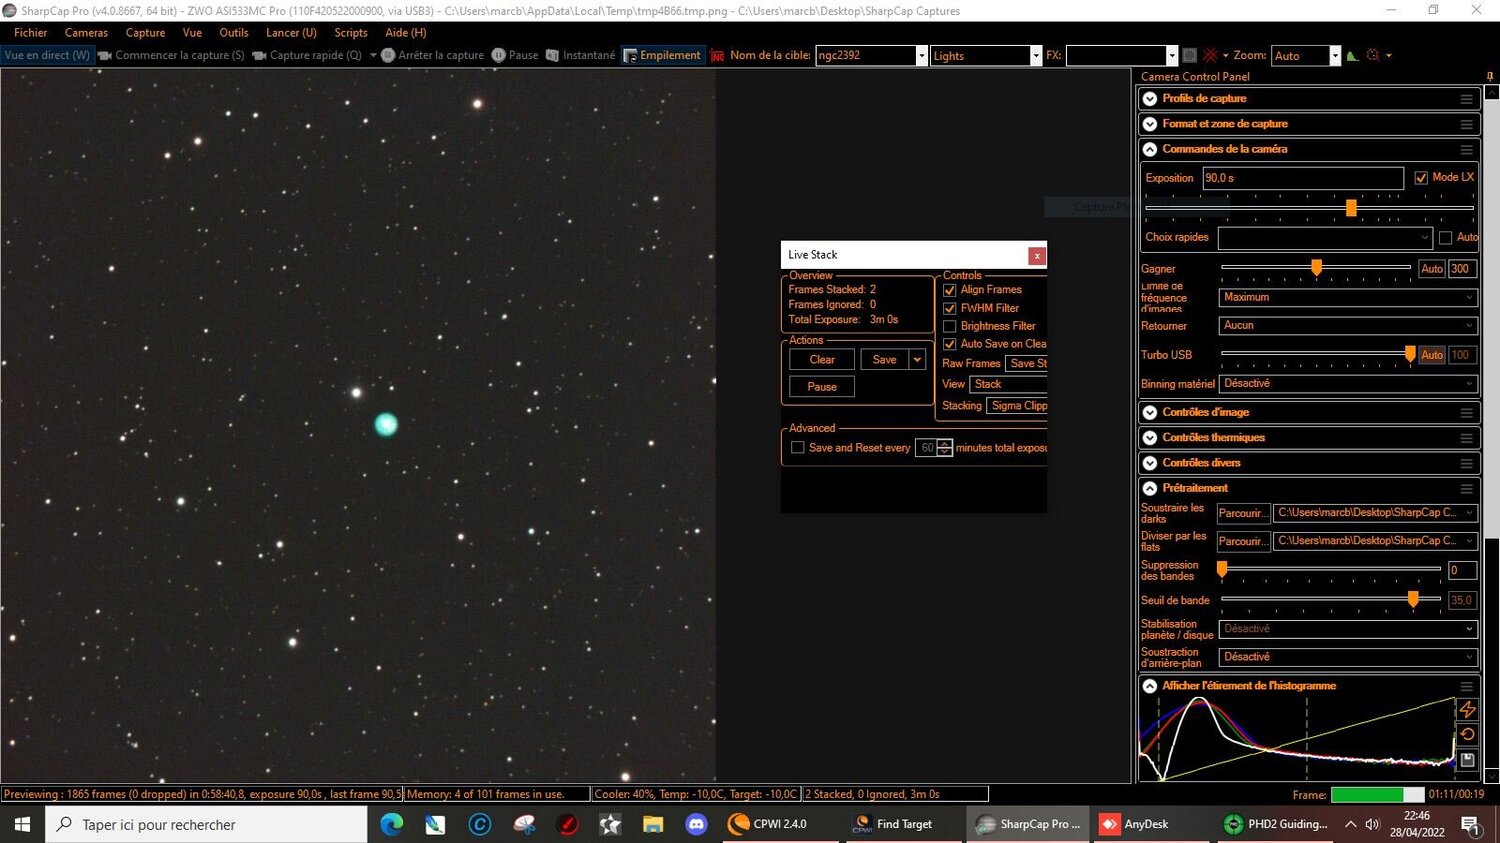Switch to the Vue en direct tab
Viewport: 1500px width, 843px height.
pyautogui.click(x=46, y=55)
